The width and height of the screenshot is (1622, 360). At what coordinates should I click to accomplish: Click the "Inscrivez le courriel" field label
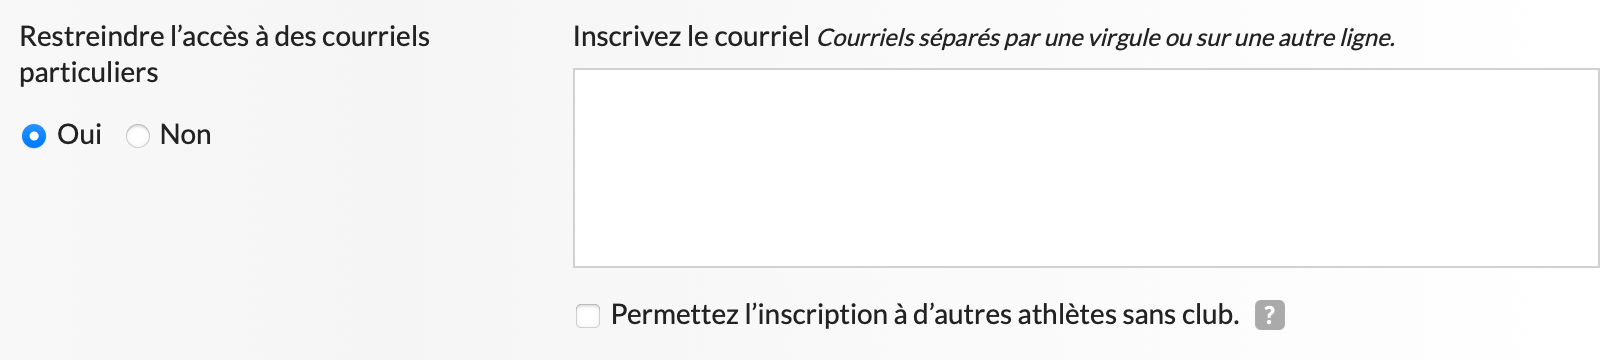coord(691,37)
